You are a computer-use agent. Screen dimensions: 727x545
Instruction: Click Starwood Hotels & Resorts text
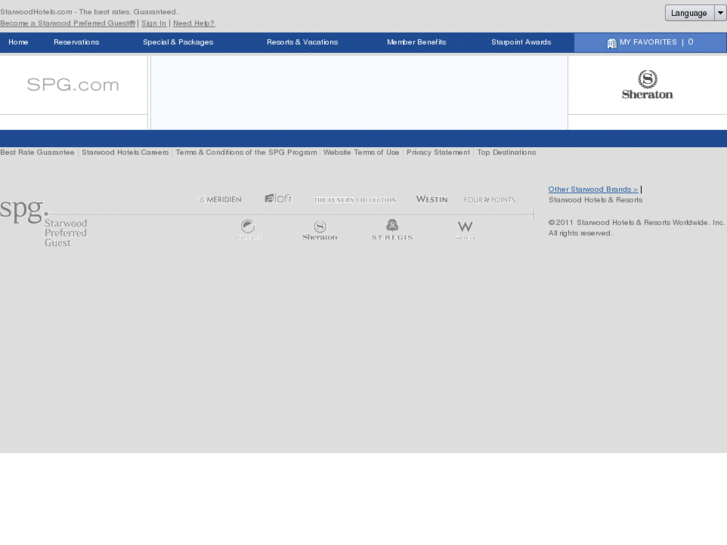(x=595, y=200)
